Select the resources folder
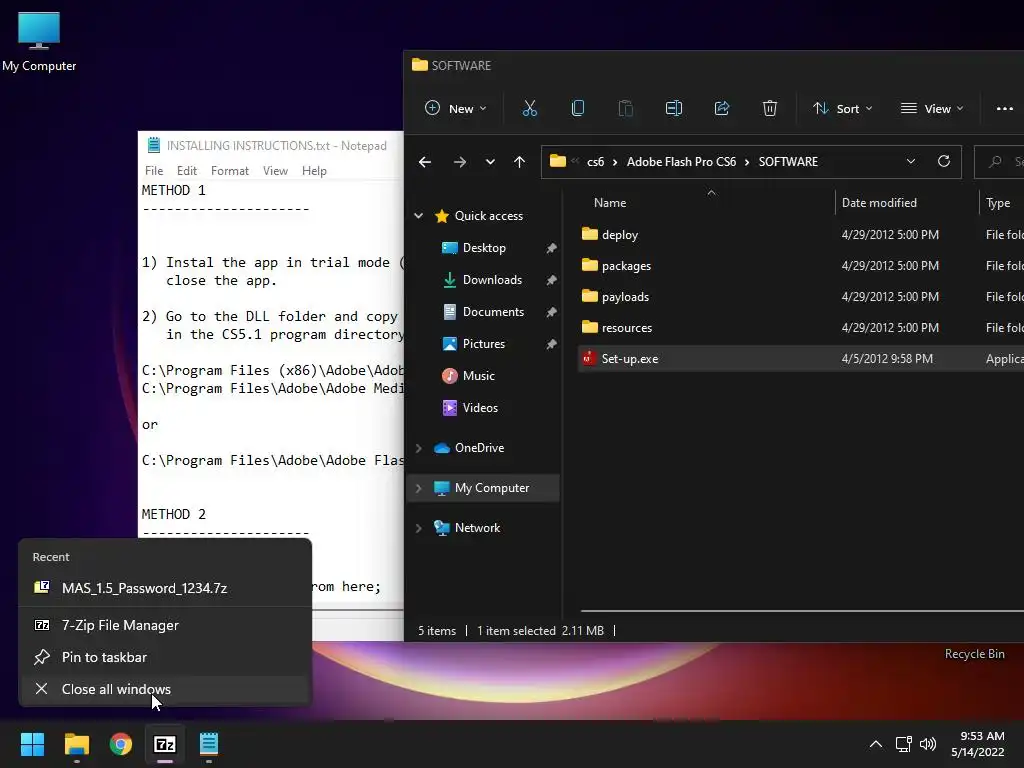 tap(626, 328)
